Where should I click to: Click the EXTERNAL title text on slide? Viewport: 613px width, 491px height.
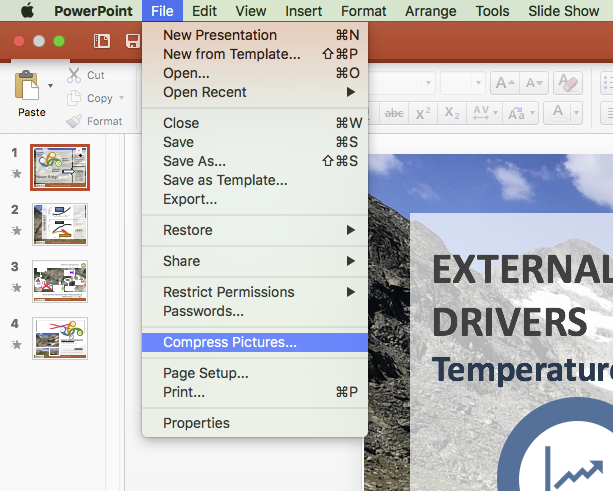pyautogui.click(x=522, y=270)
